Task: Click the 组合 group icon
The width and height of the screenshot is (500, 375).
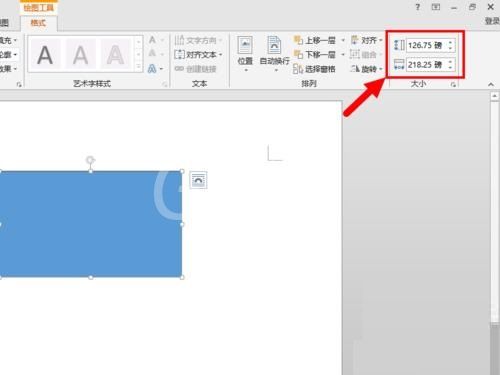Action: (355, 54)
